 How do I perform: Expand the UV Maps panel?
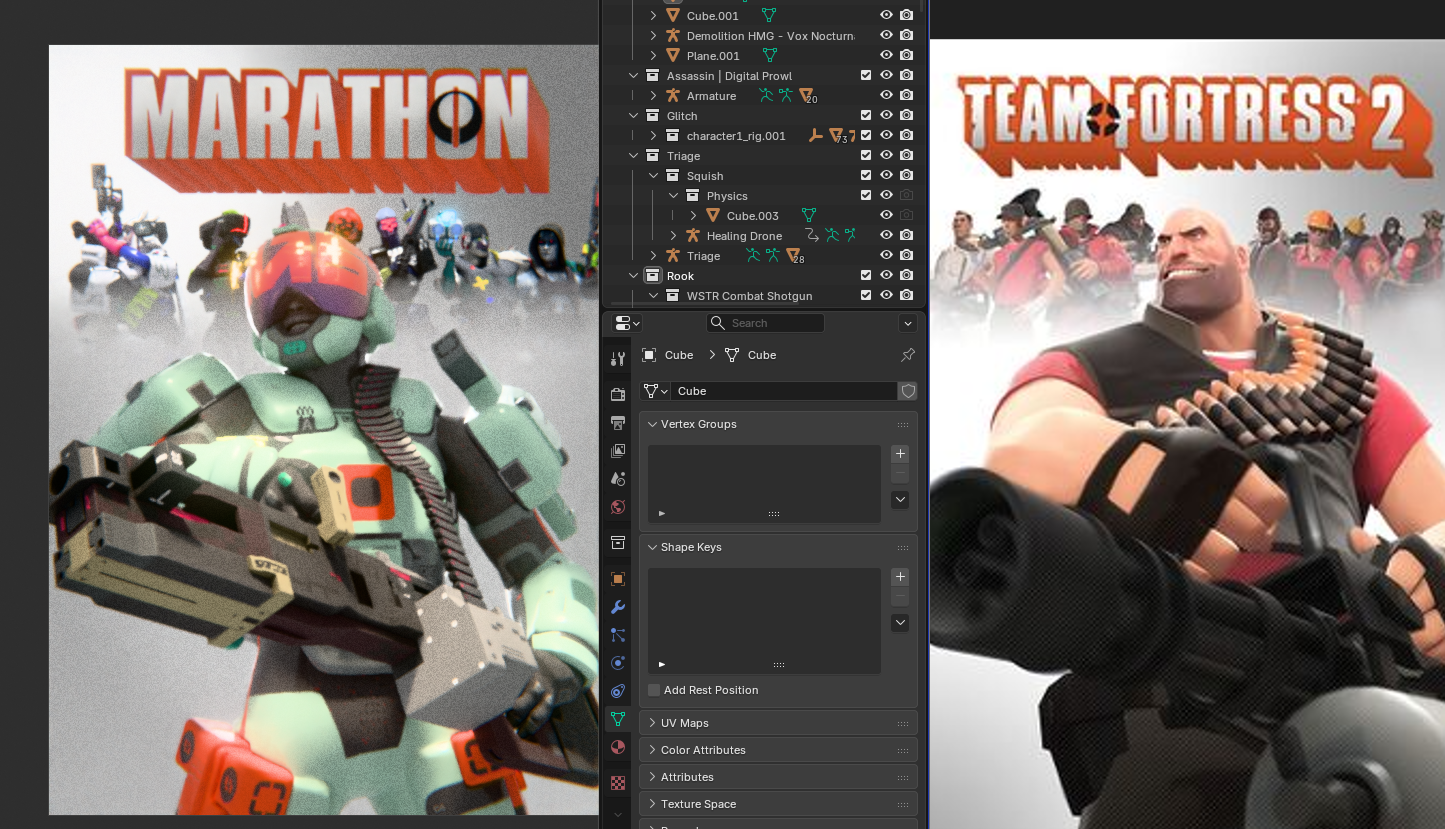tap(653, 723)
